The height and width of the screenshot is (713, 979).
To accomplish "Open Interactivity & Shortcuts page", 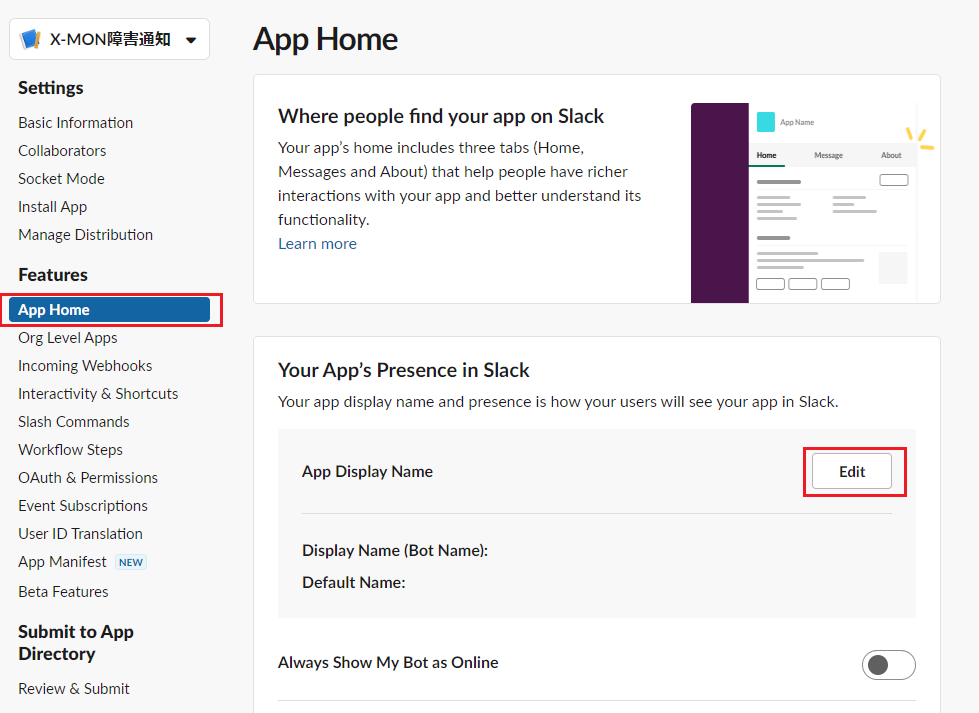I will [98, 394].
